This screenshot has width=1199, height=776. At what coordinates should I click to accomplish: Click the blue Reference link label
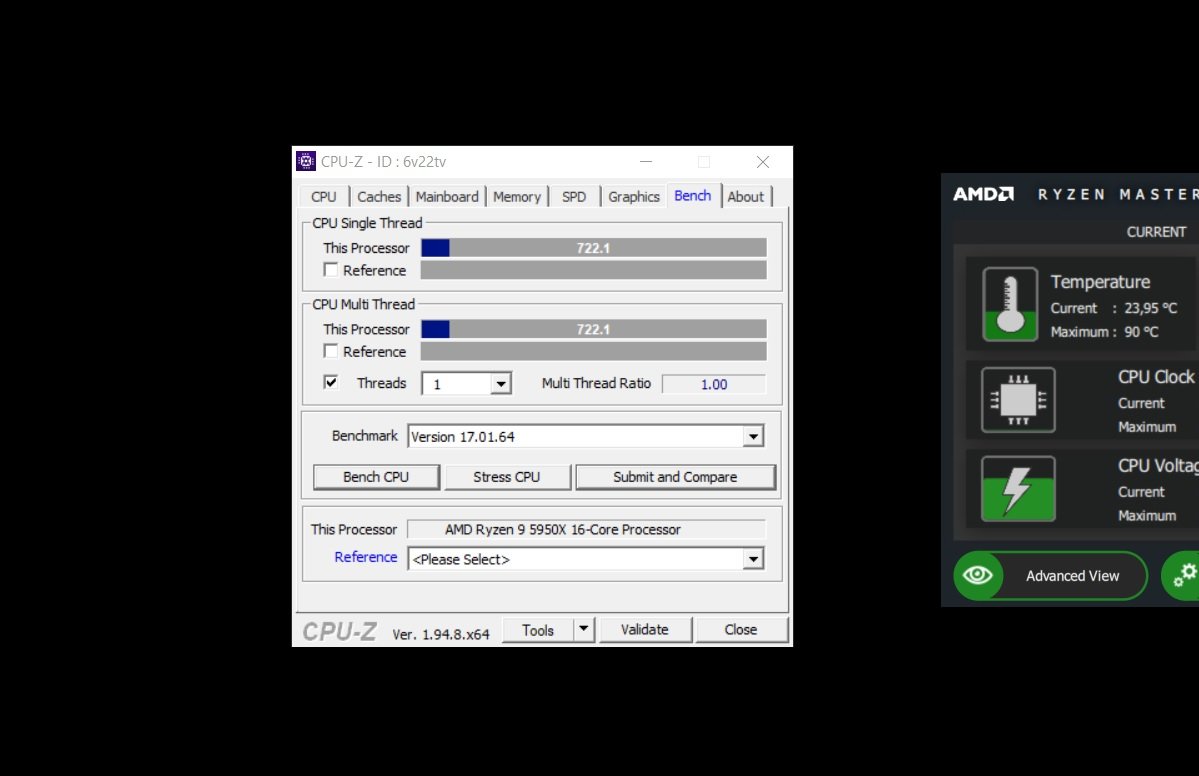pos(366,557)
